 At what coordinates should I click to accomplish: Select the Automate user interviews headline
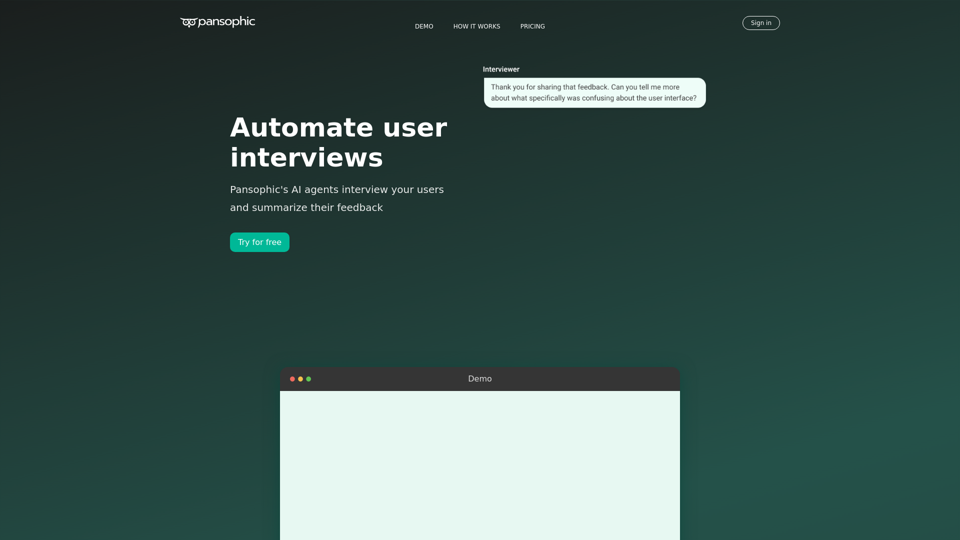(x=339, y=142)
